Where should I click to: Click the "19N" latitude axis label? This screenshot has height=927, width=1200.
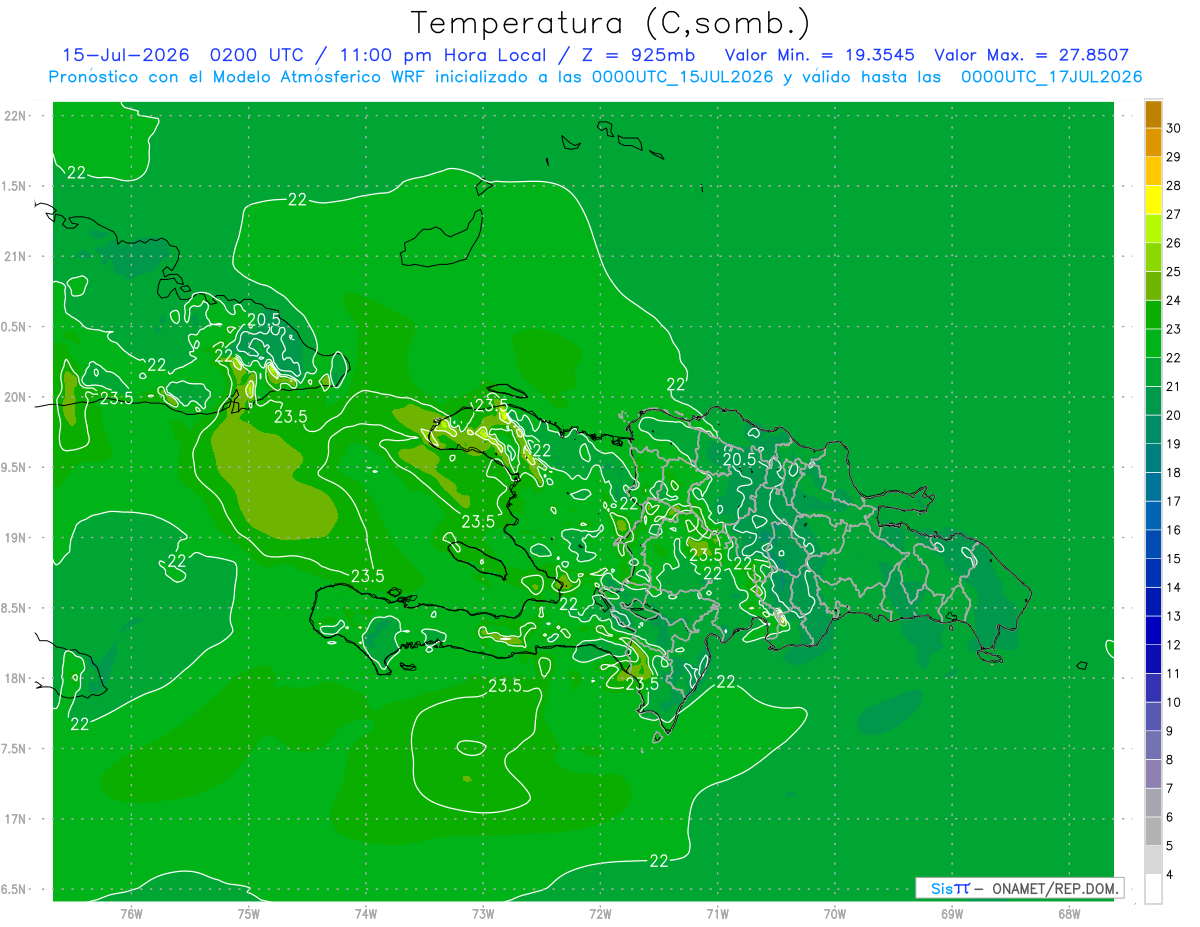(x=14, y=538)
